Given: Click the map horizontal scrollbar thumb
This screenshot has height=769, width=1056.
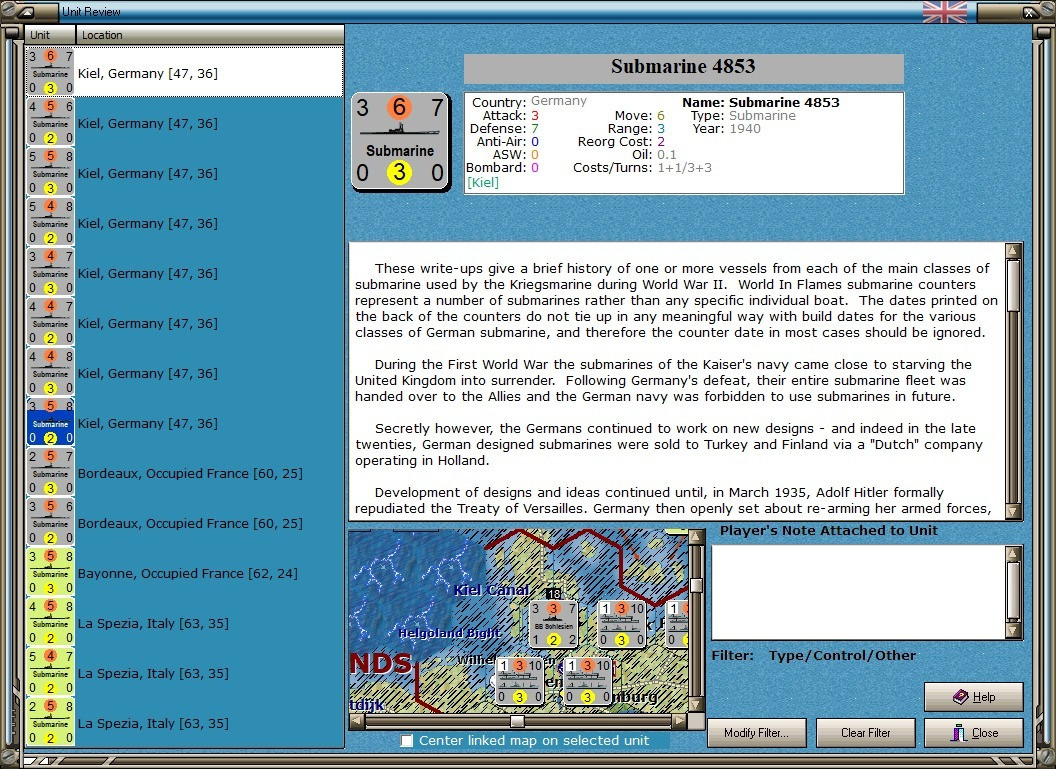Looking at the screenshot, I should [x=517, y=721].
